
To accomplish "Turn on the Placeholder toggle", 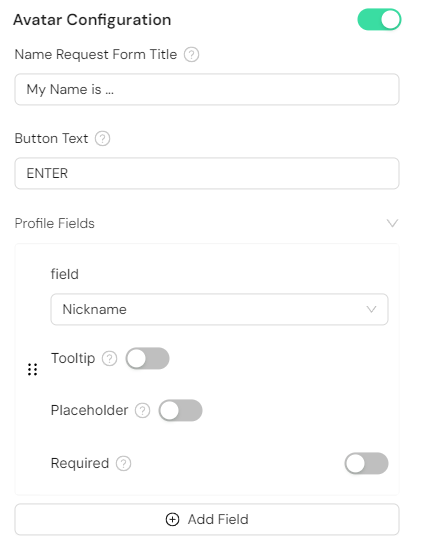I will tap(181, 410).
